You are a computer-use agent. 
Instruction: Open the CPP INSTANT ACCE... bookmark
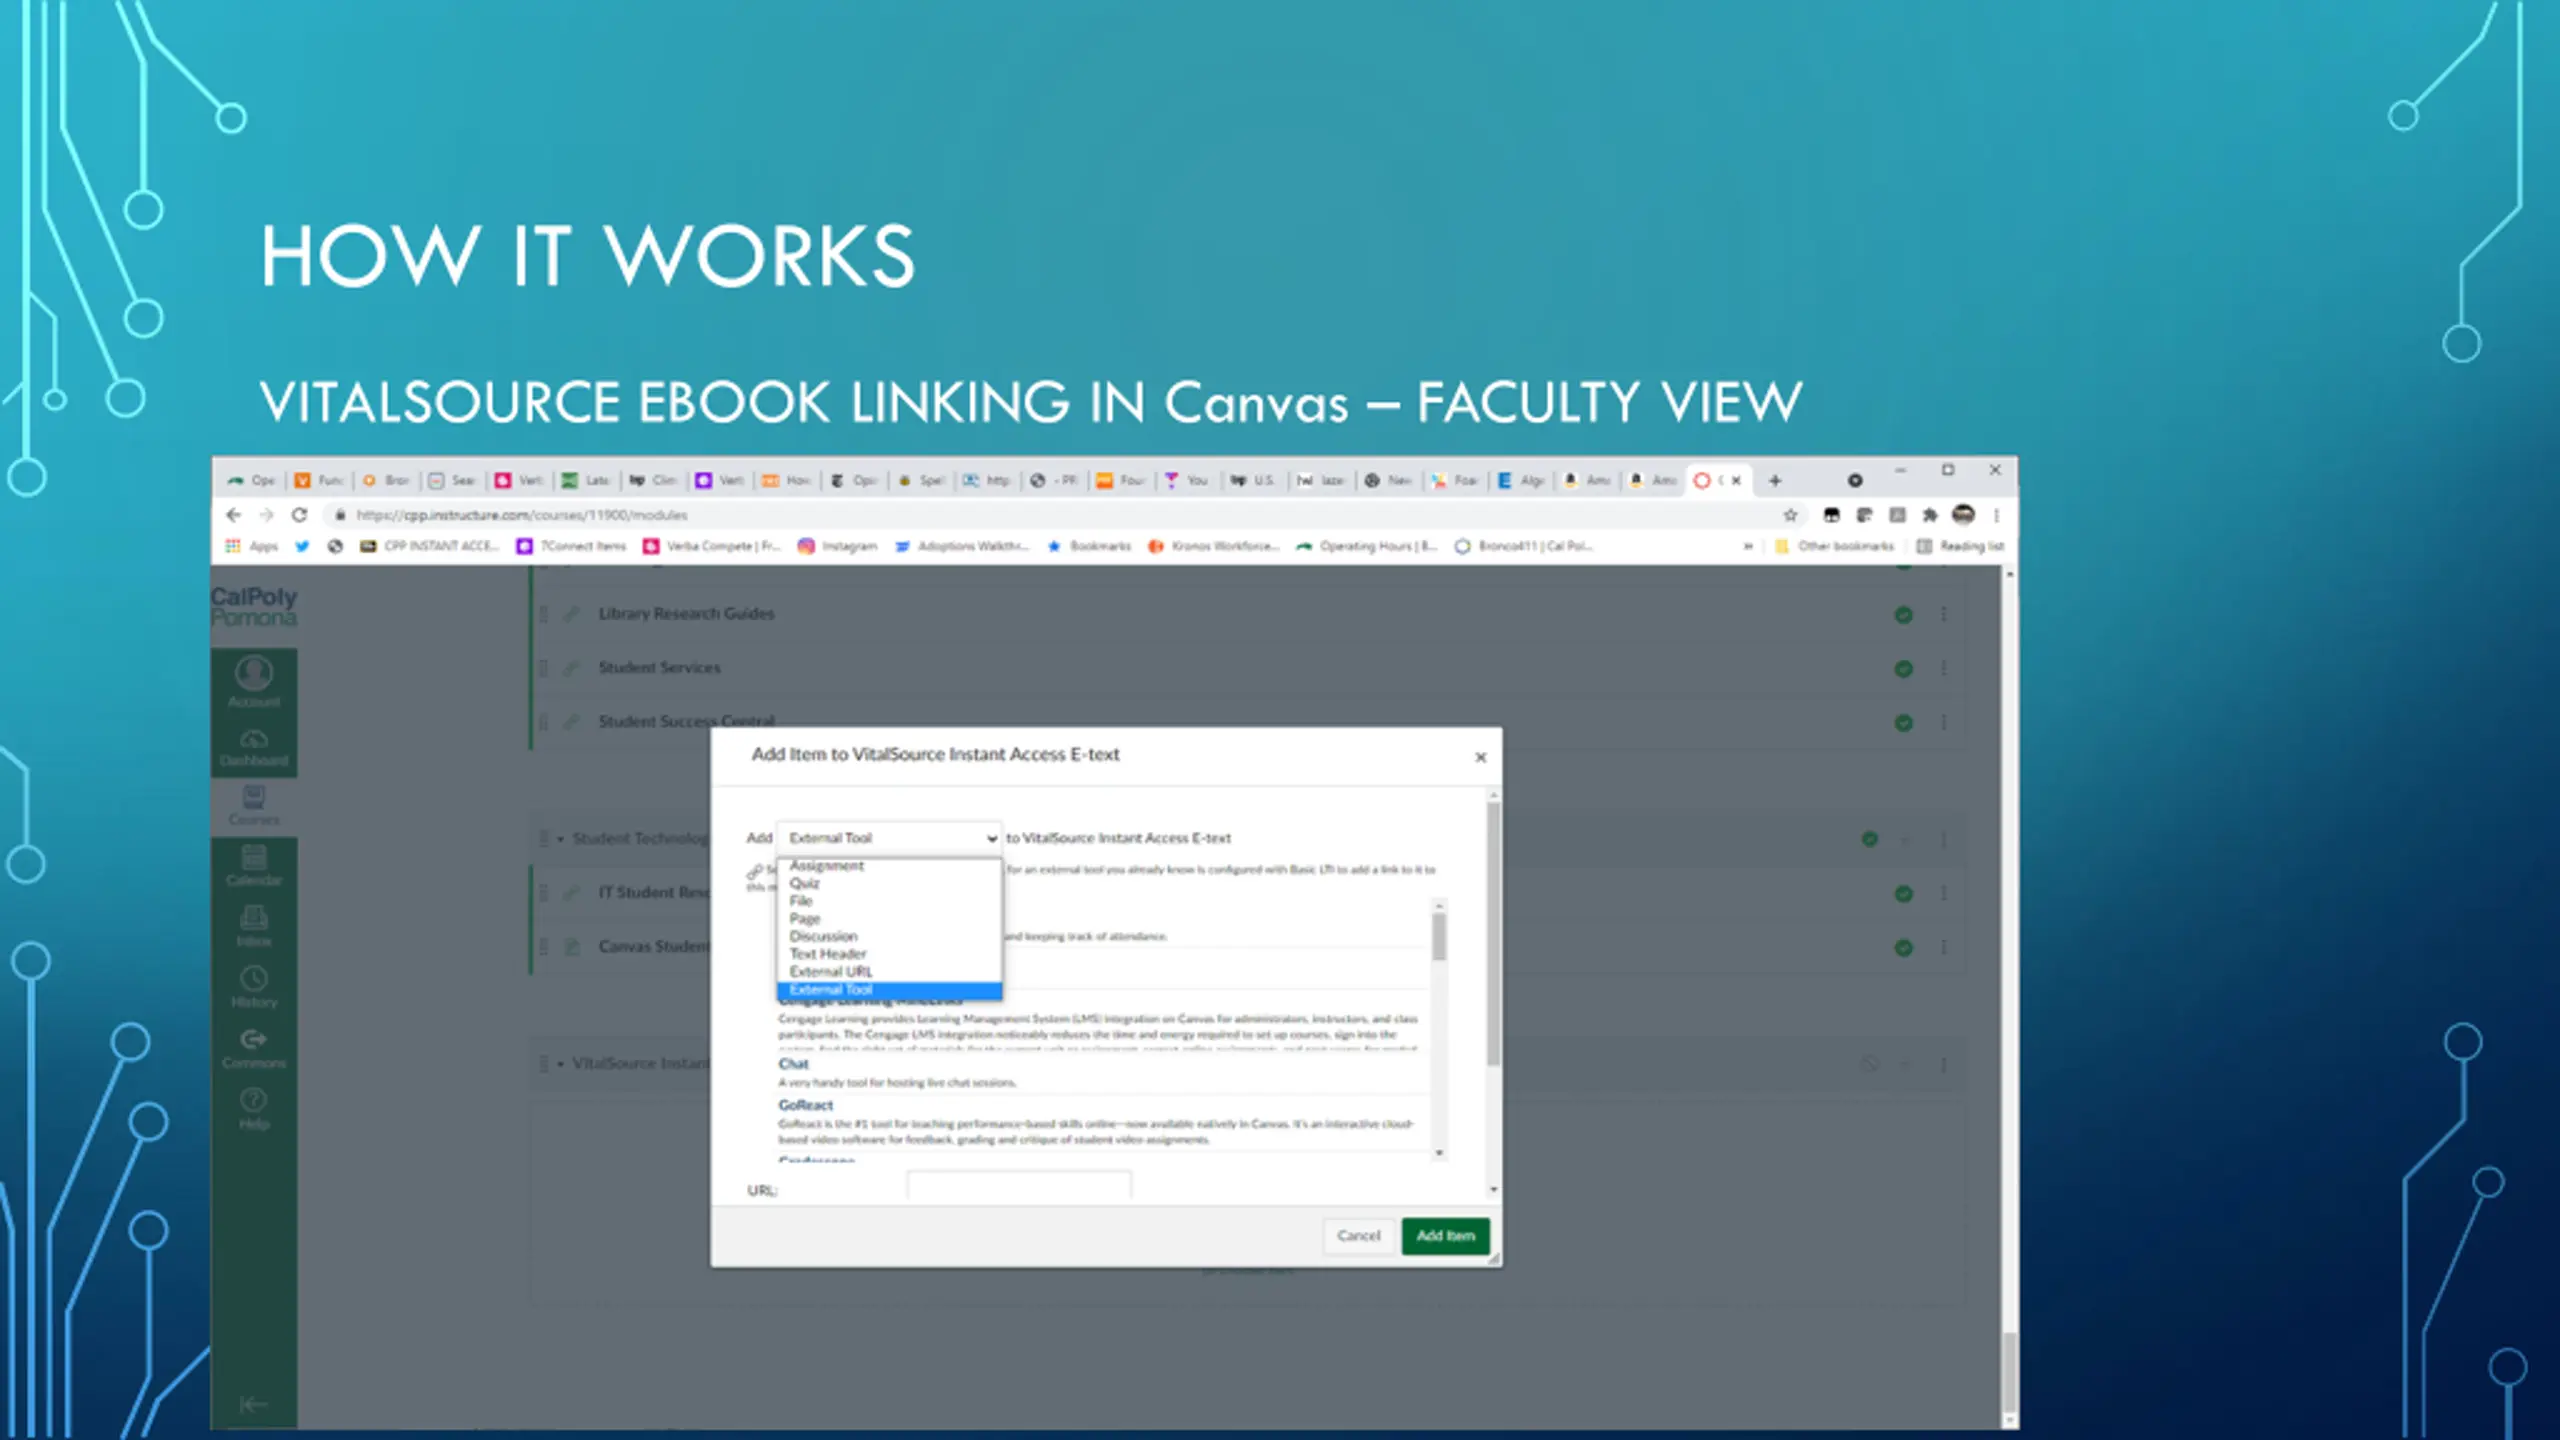coord(429,546)
